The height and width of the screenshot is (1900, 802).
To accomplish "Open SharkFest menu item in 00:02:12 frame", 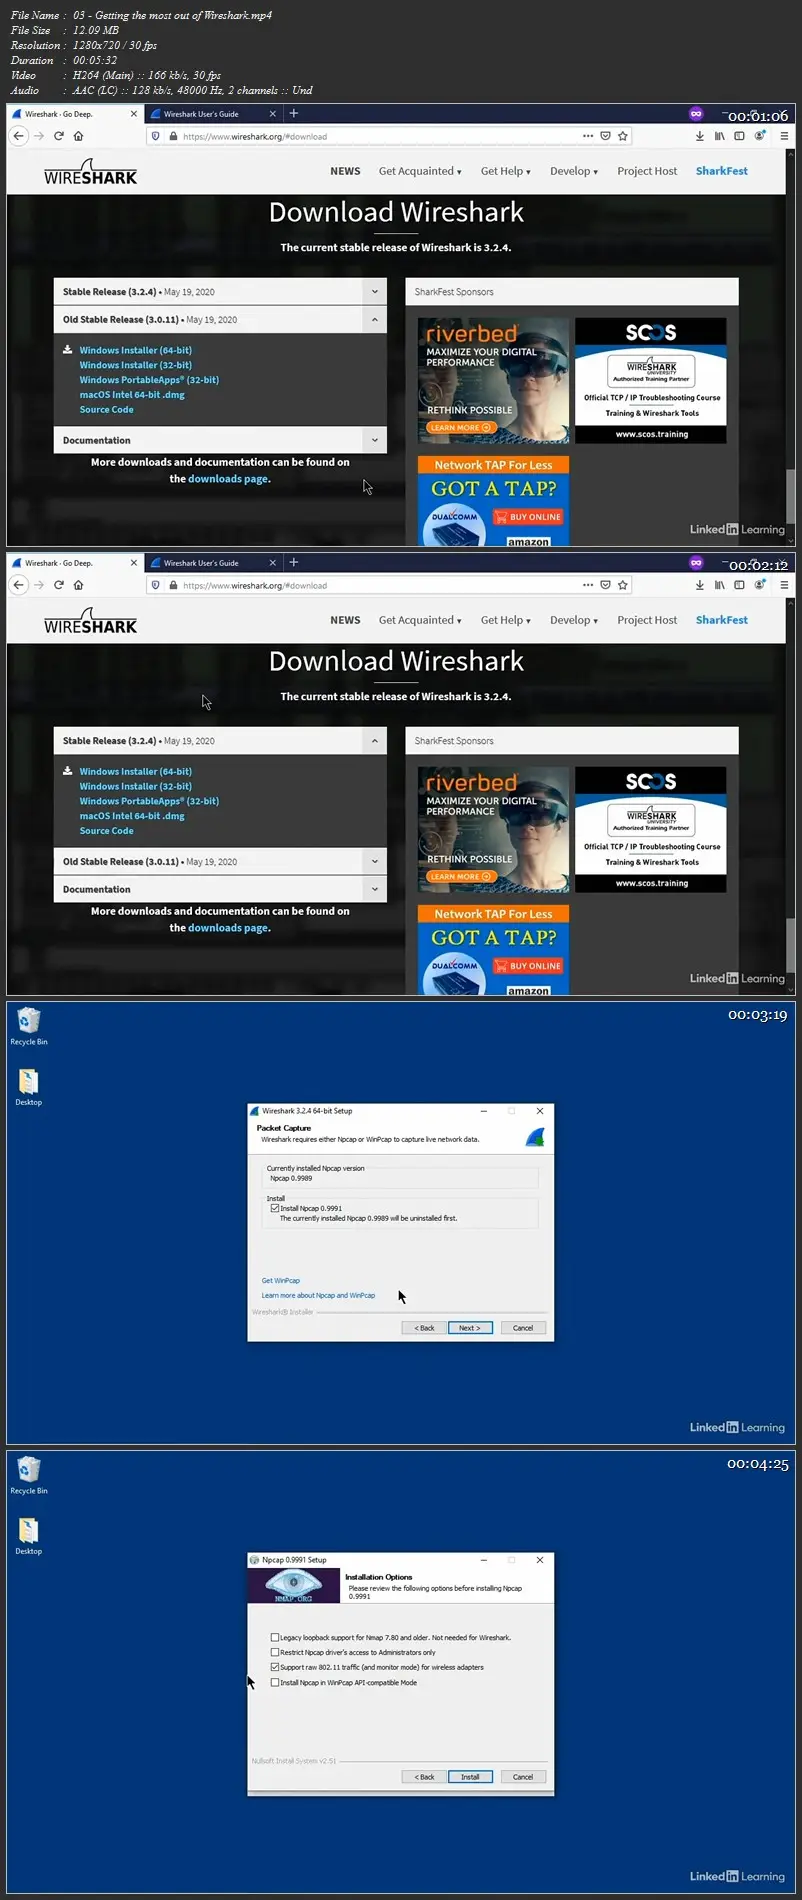I will click(722, 620).
